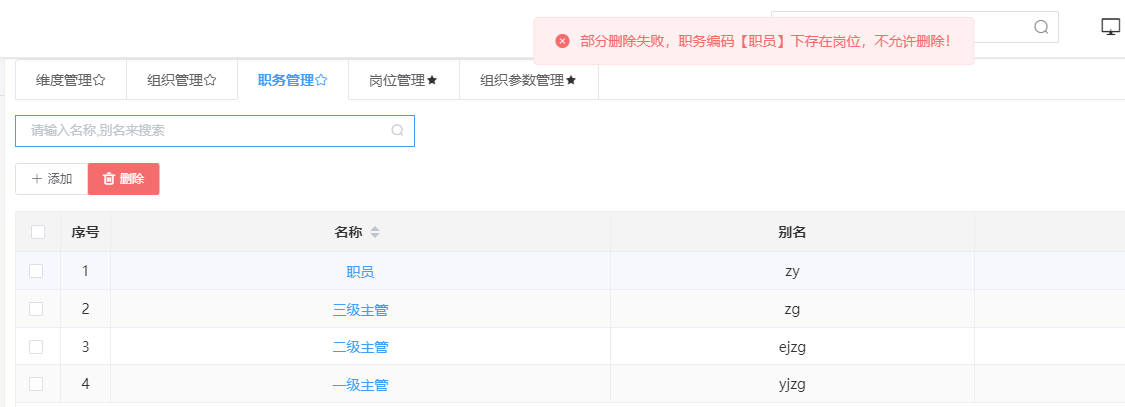Click the monitor icon at top right

[x=1111, y=27]
